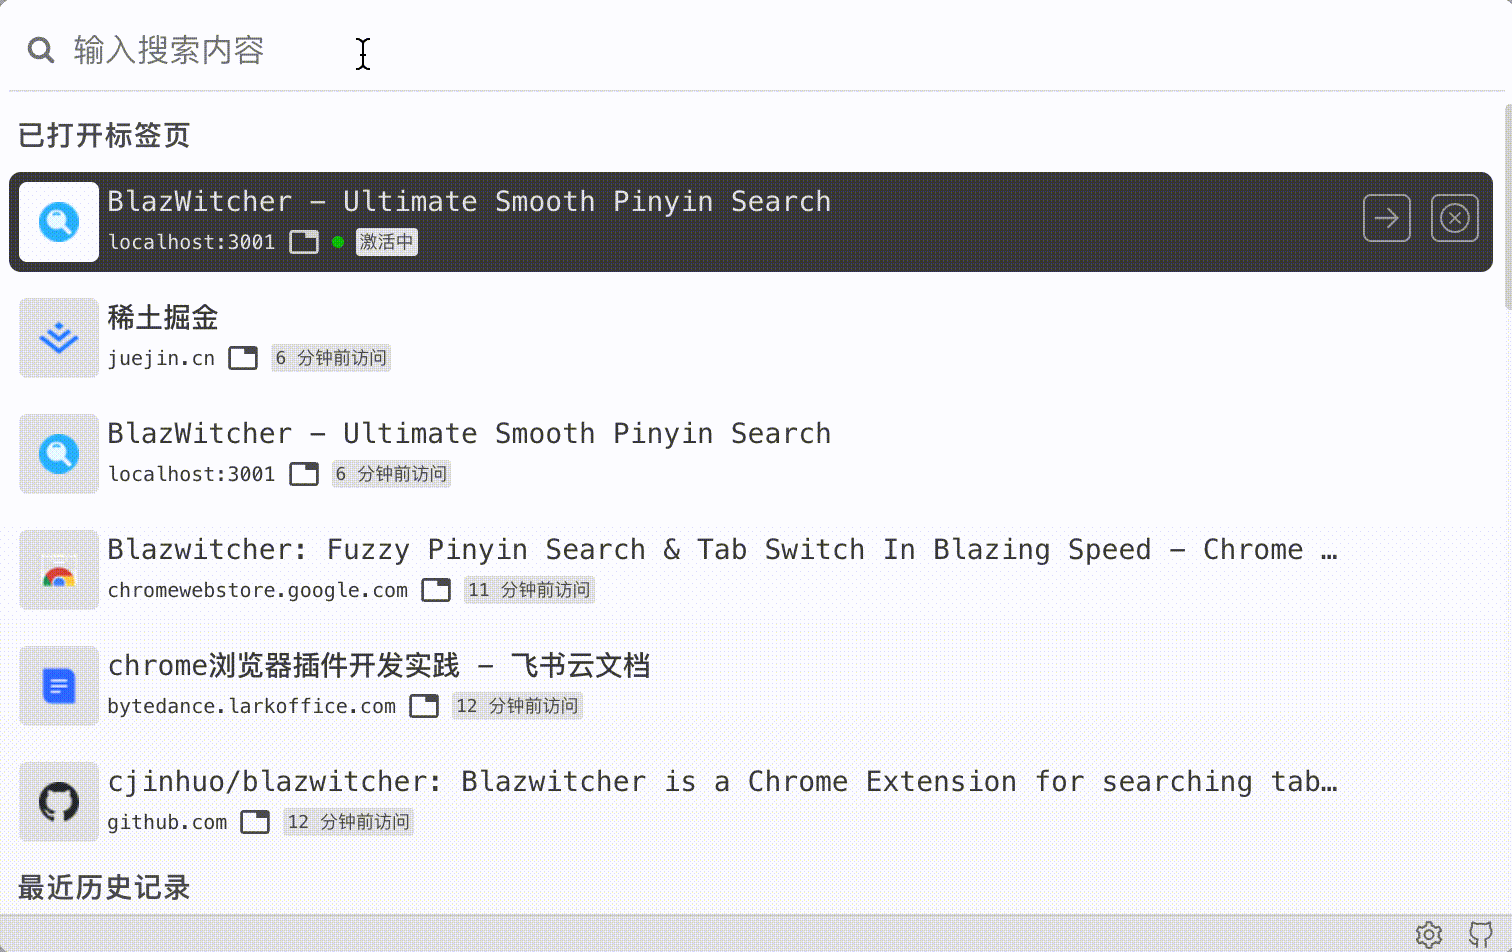
Task: Click the Feishu document favicon
Action: 59,686
